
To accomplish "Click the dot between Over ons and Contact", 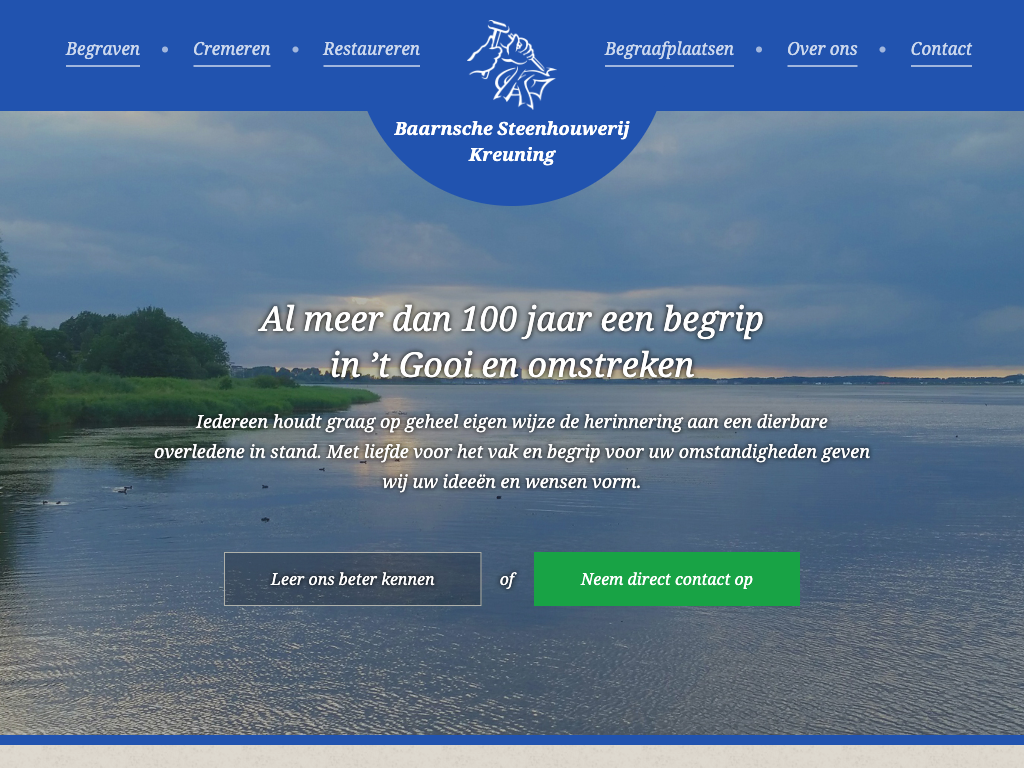I will tap(882, 49).
